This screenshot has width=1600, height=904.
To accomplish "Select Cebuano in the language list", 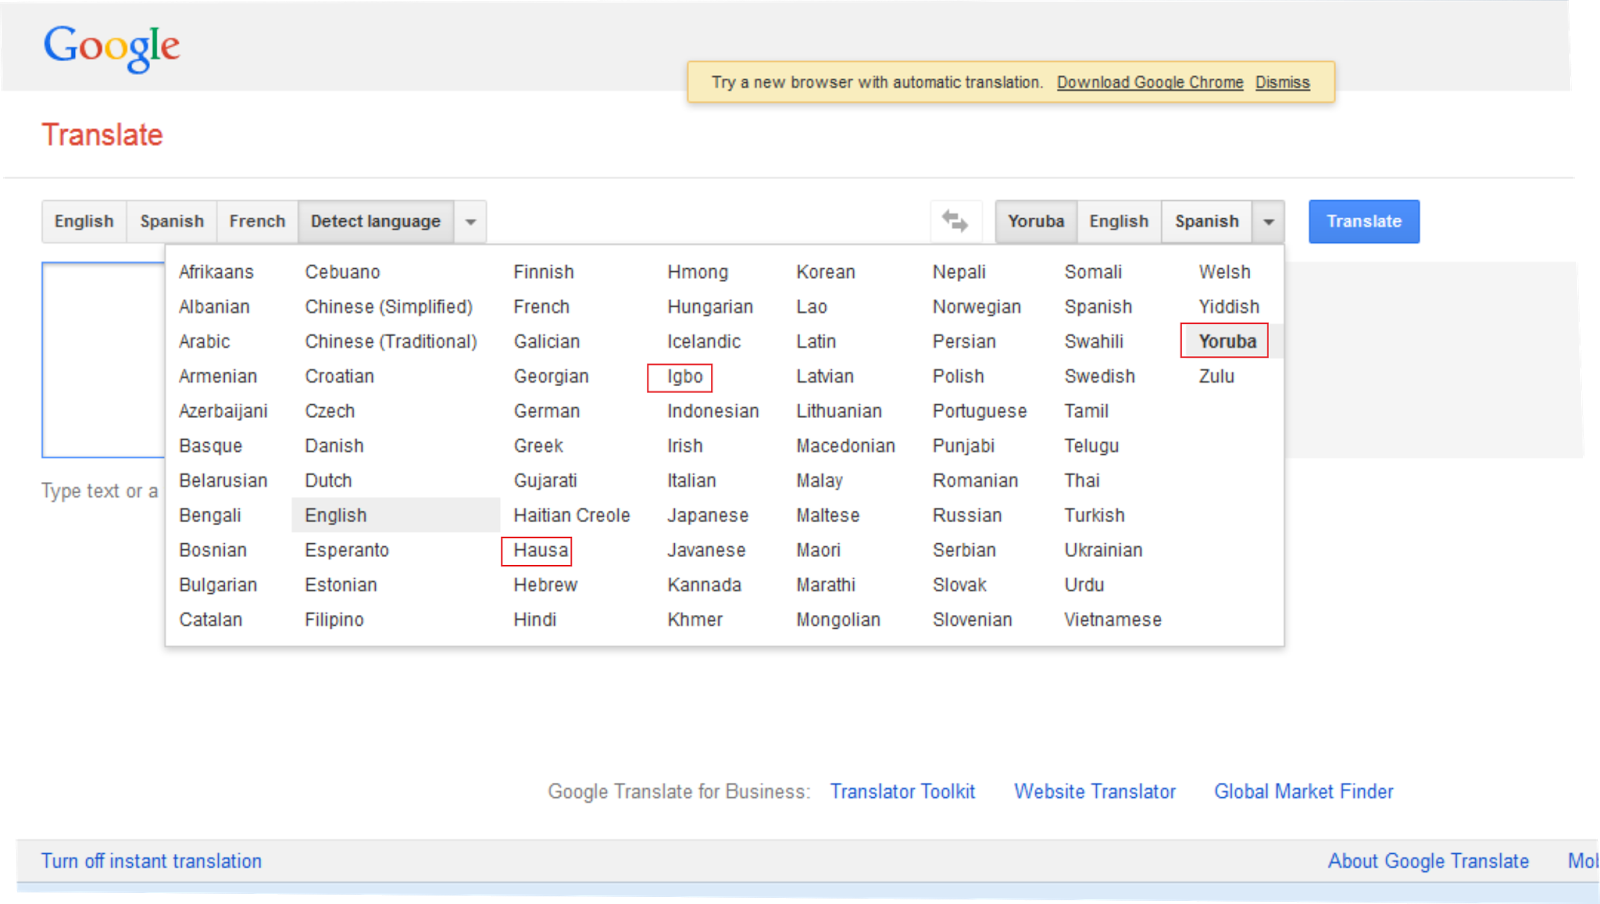I will [342, 272].
